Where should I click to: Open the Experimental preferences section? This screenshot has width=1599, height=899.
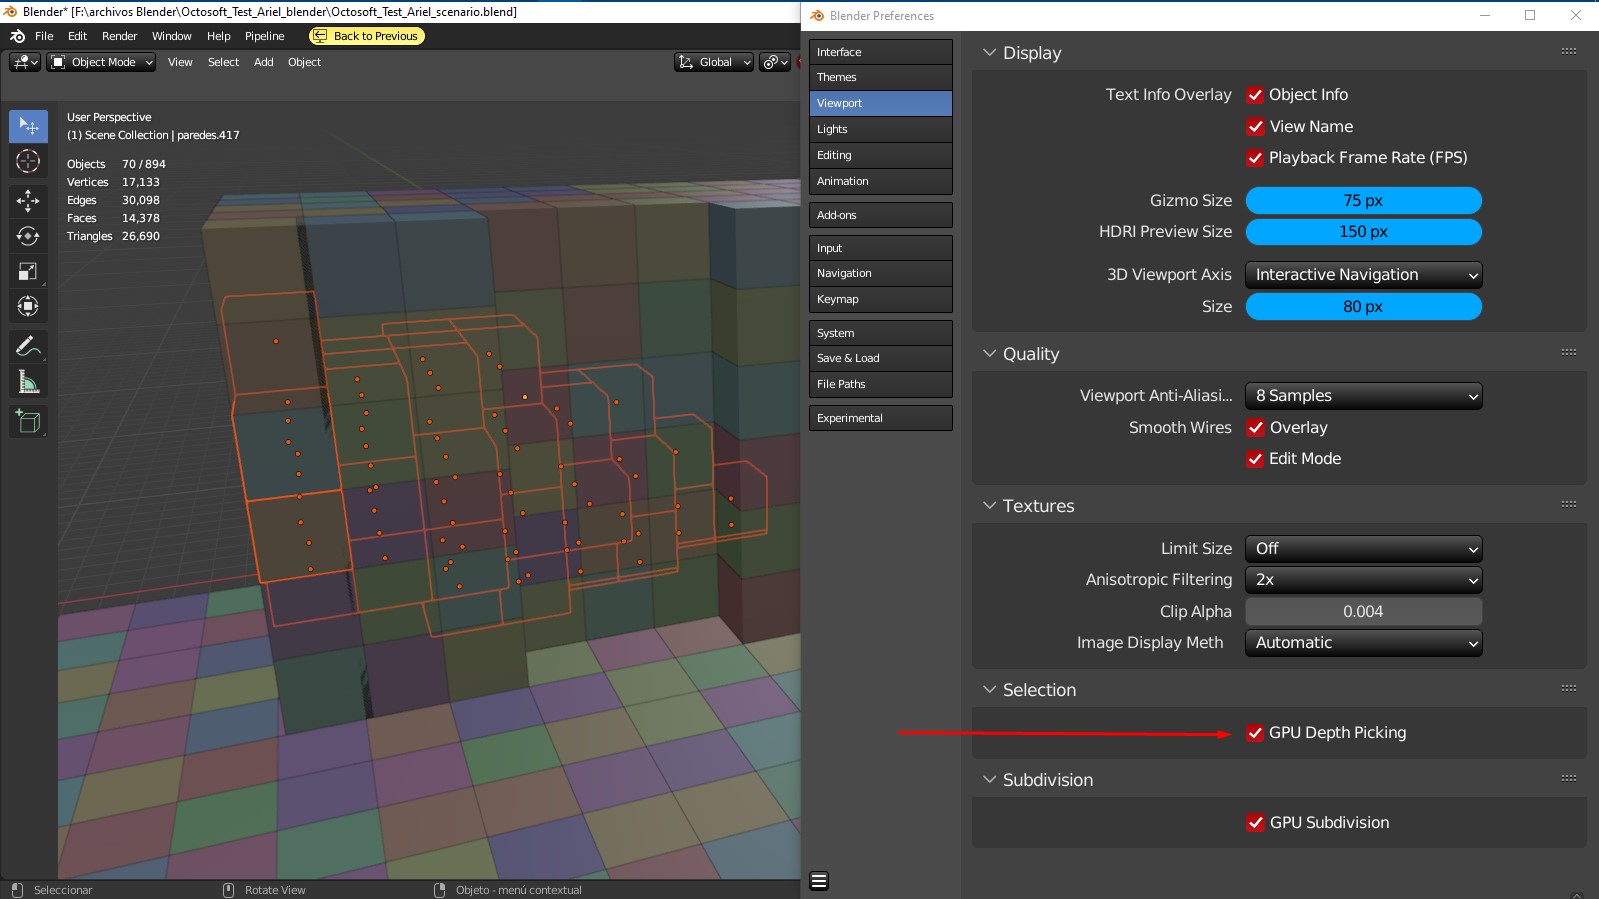[880, 418]
